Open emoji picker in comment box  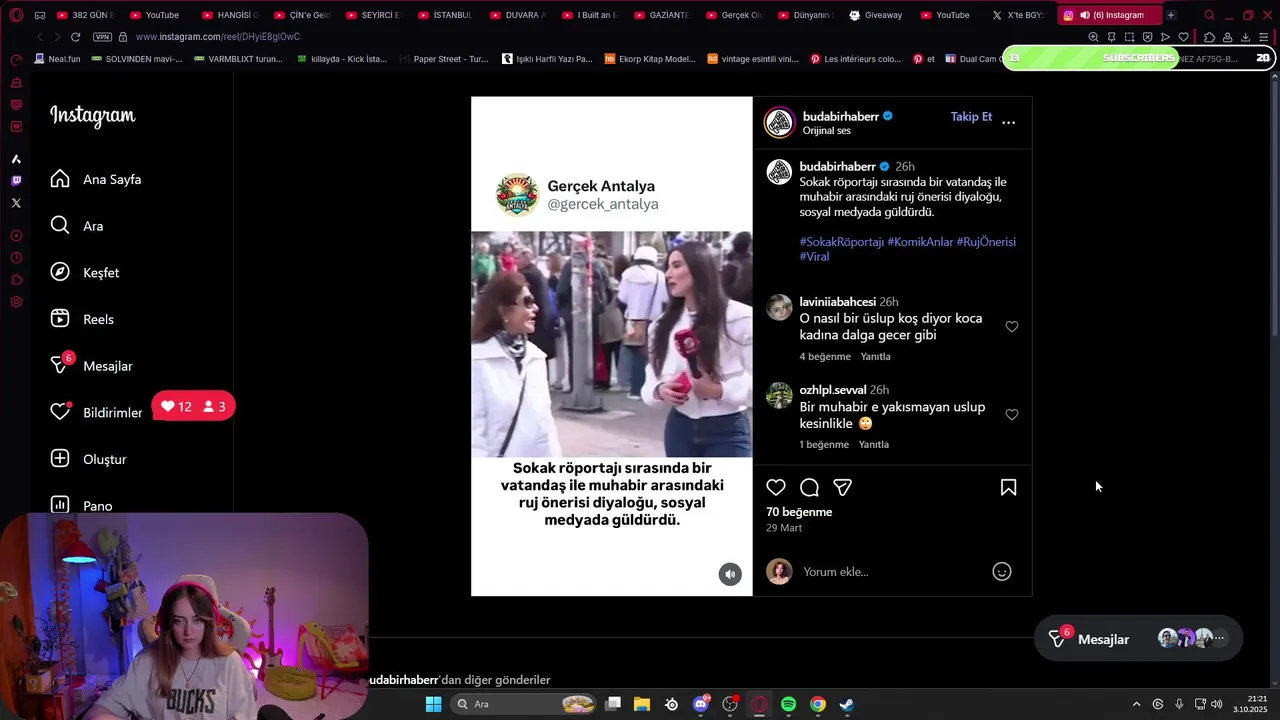point(1001,572)
